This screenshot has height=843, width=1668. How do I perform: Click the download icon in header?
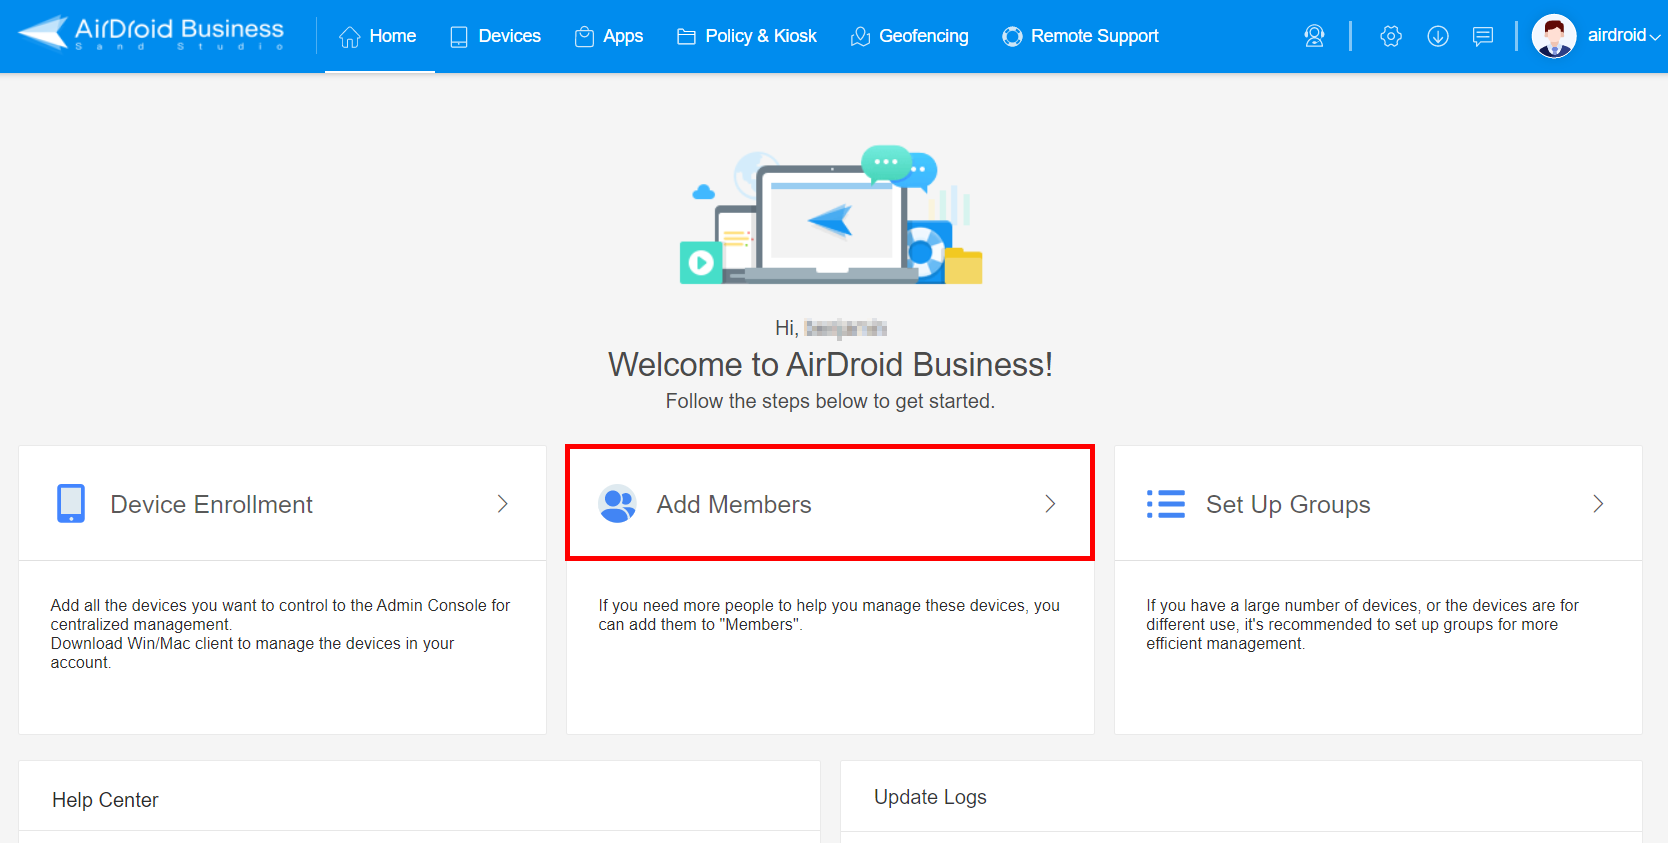(1438, 36)
